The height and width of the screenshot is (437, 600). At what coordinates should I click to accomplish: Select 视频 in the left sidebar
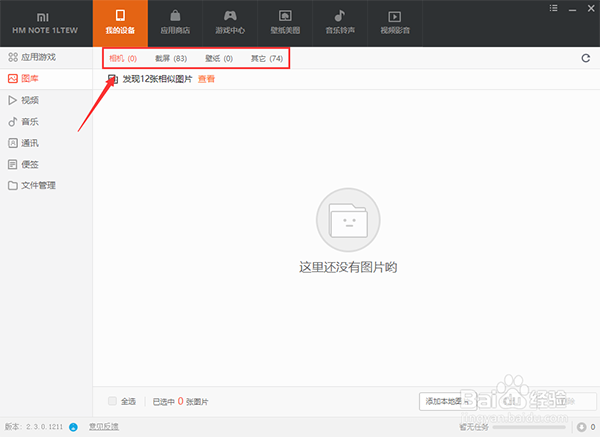pyautogui.click(x=30, y=100)
